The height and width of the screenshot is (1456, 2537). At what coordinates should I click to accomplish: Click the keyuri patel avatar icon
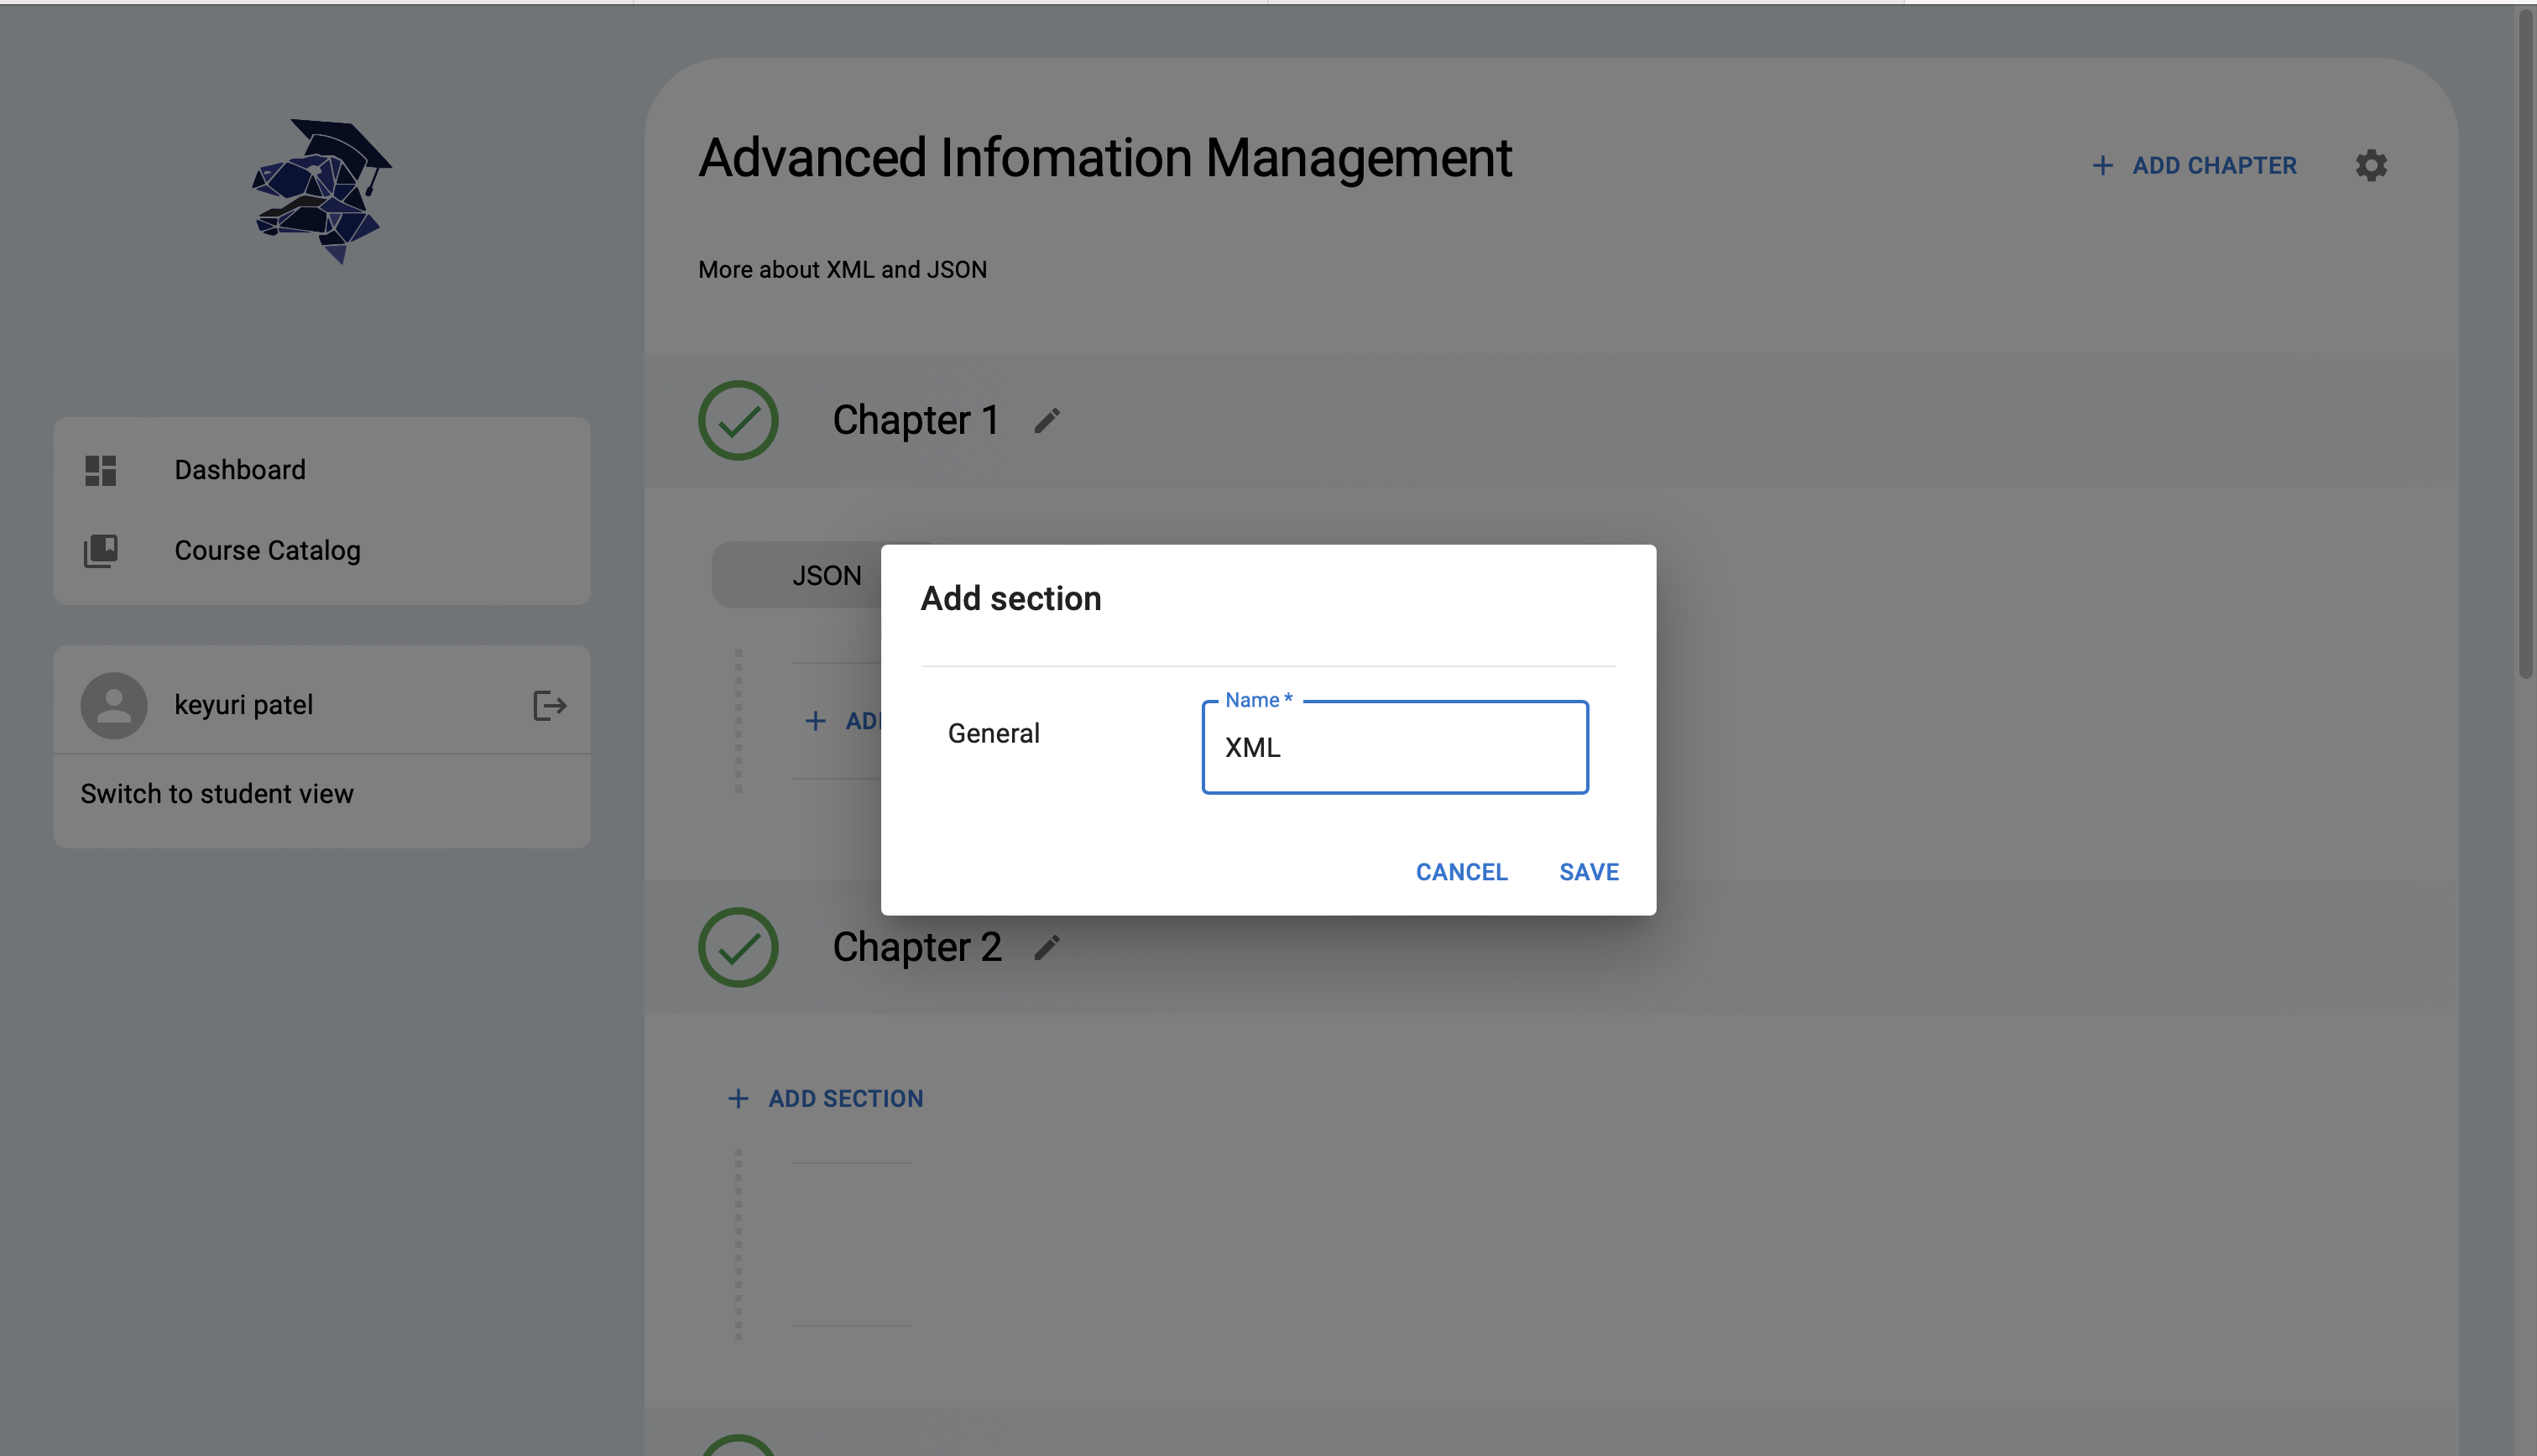click(x=114, y=705)
